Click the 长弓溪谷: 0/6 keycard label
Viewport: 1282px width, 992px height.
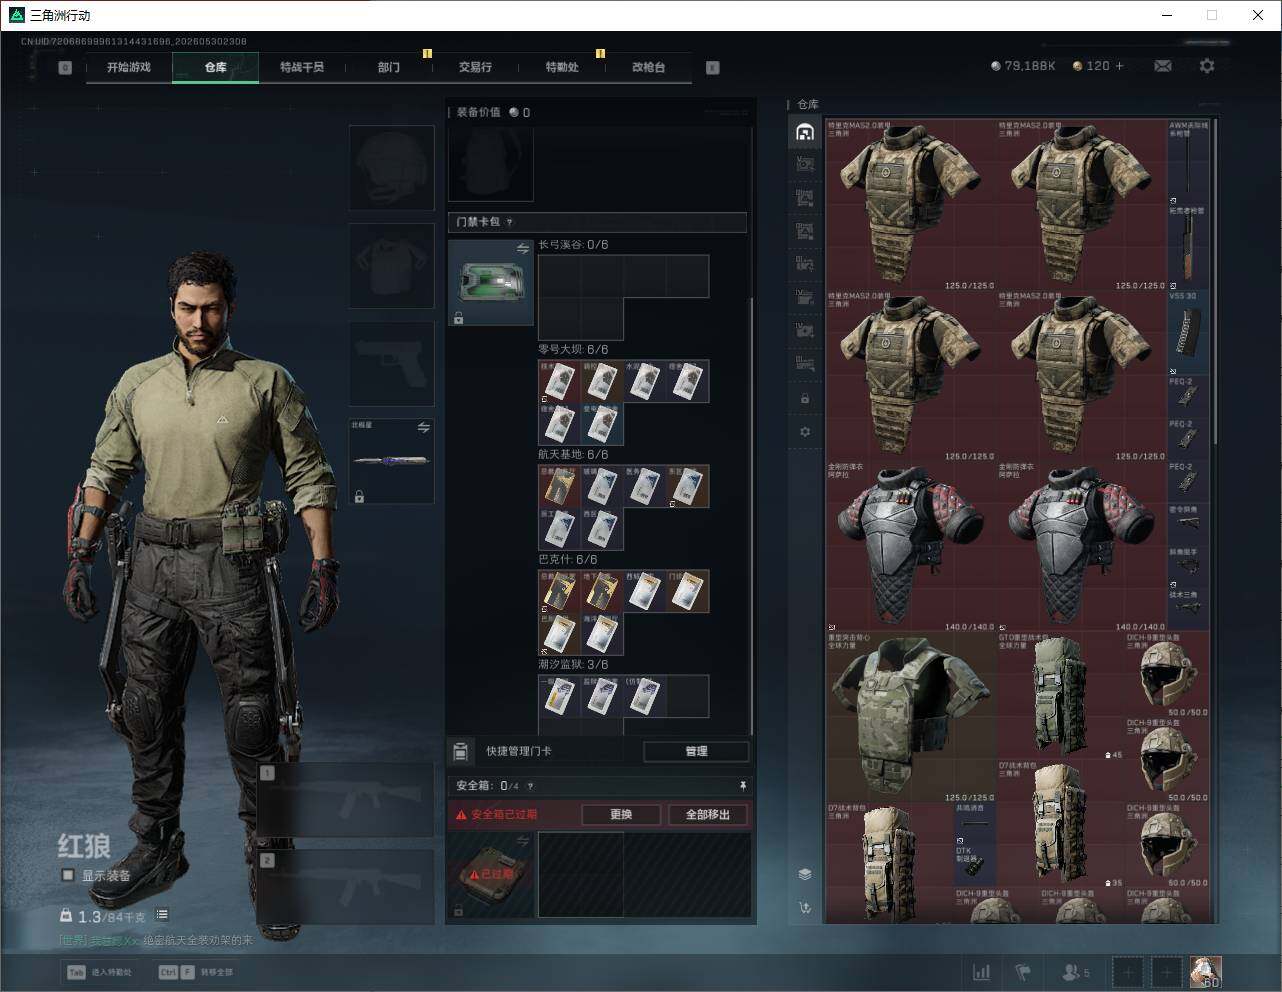pos(573,245)
